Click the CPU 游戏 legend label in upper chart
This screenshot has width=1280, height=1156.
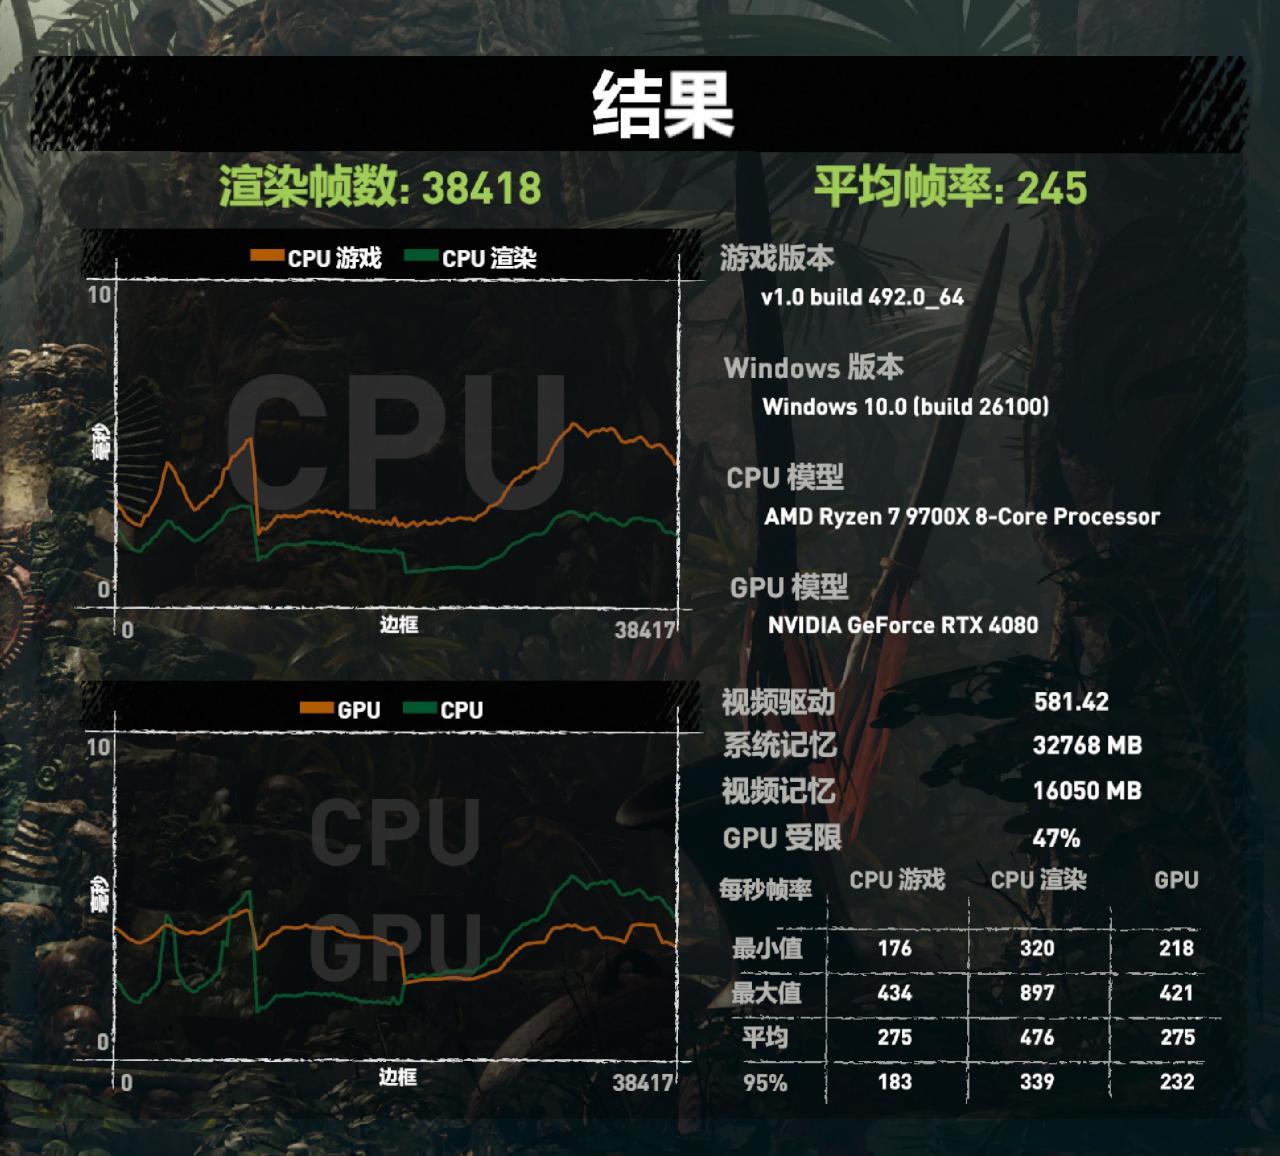click(x=335, y=258)
